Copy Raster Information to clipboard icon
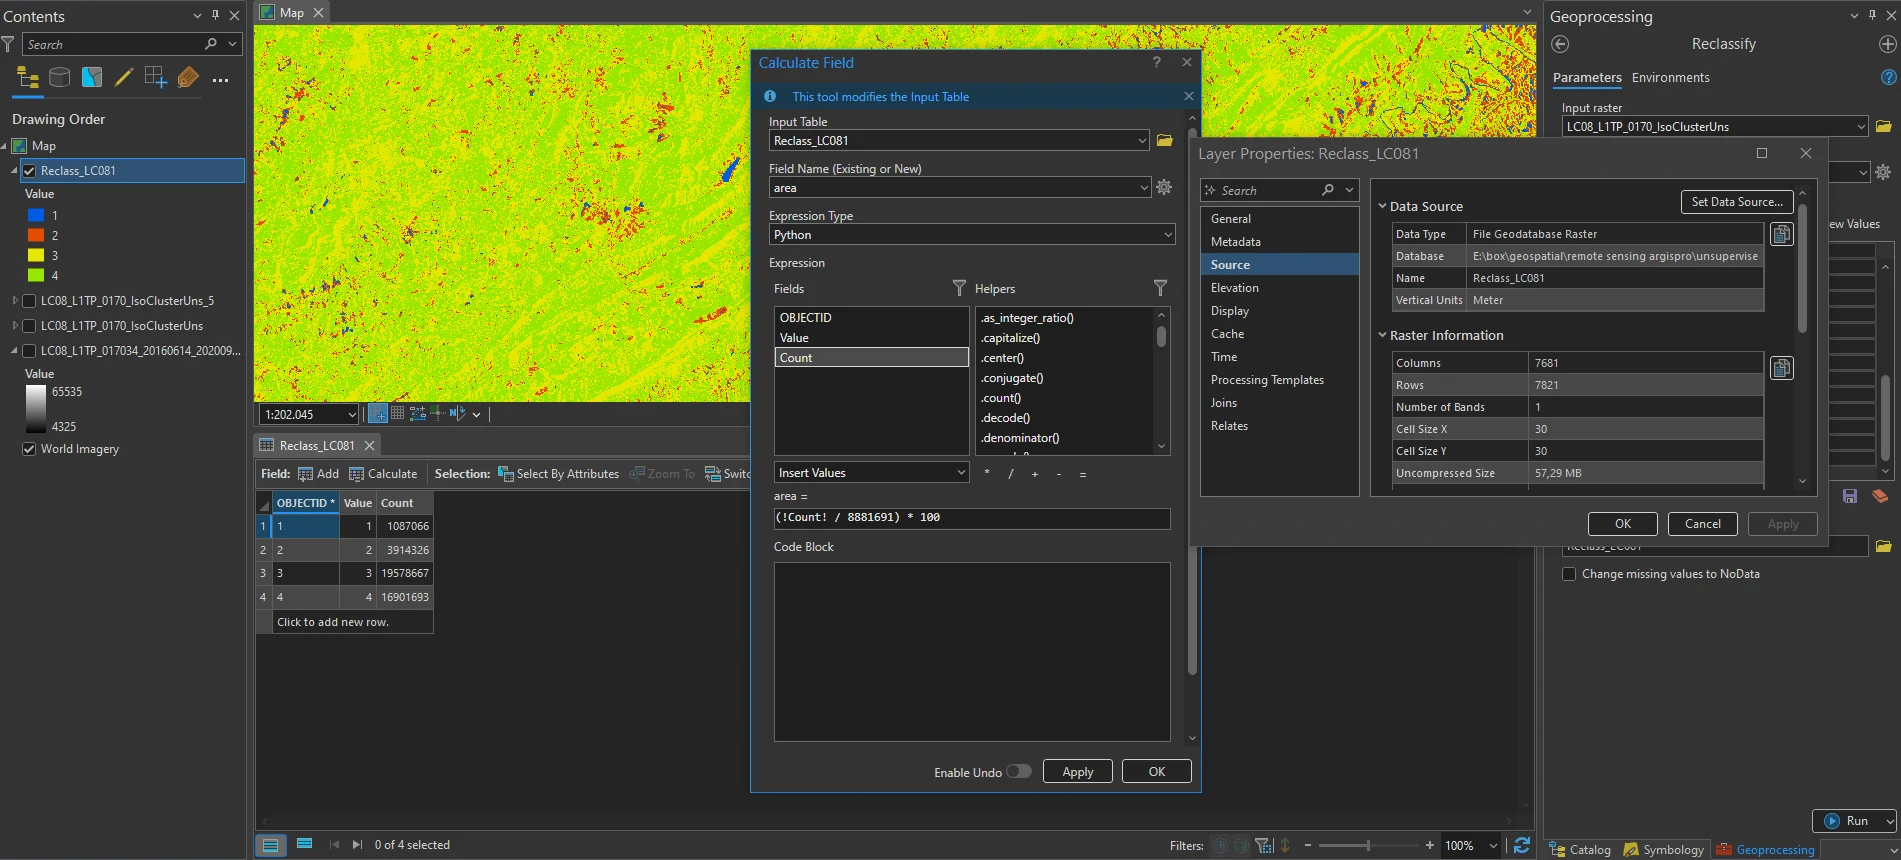The height and width of the screenshot is (860, 1901). 1781,368
